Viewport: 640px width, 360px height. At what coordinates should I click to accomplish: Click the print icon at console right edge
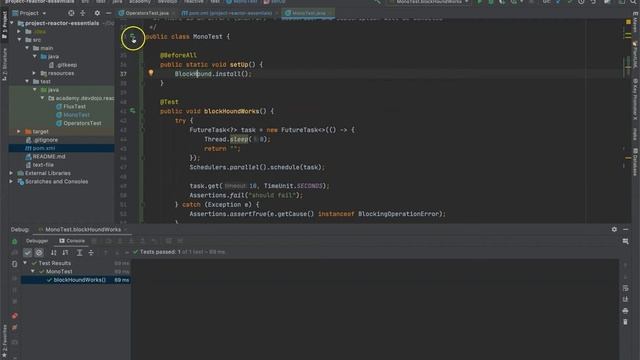(625, 311)
